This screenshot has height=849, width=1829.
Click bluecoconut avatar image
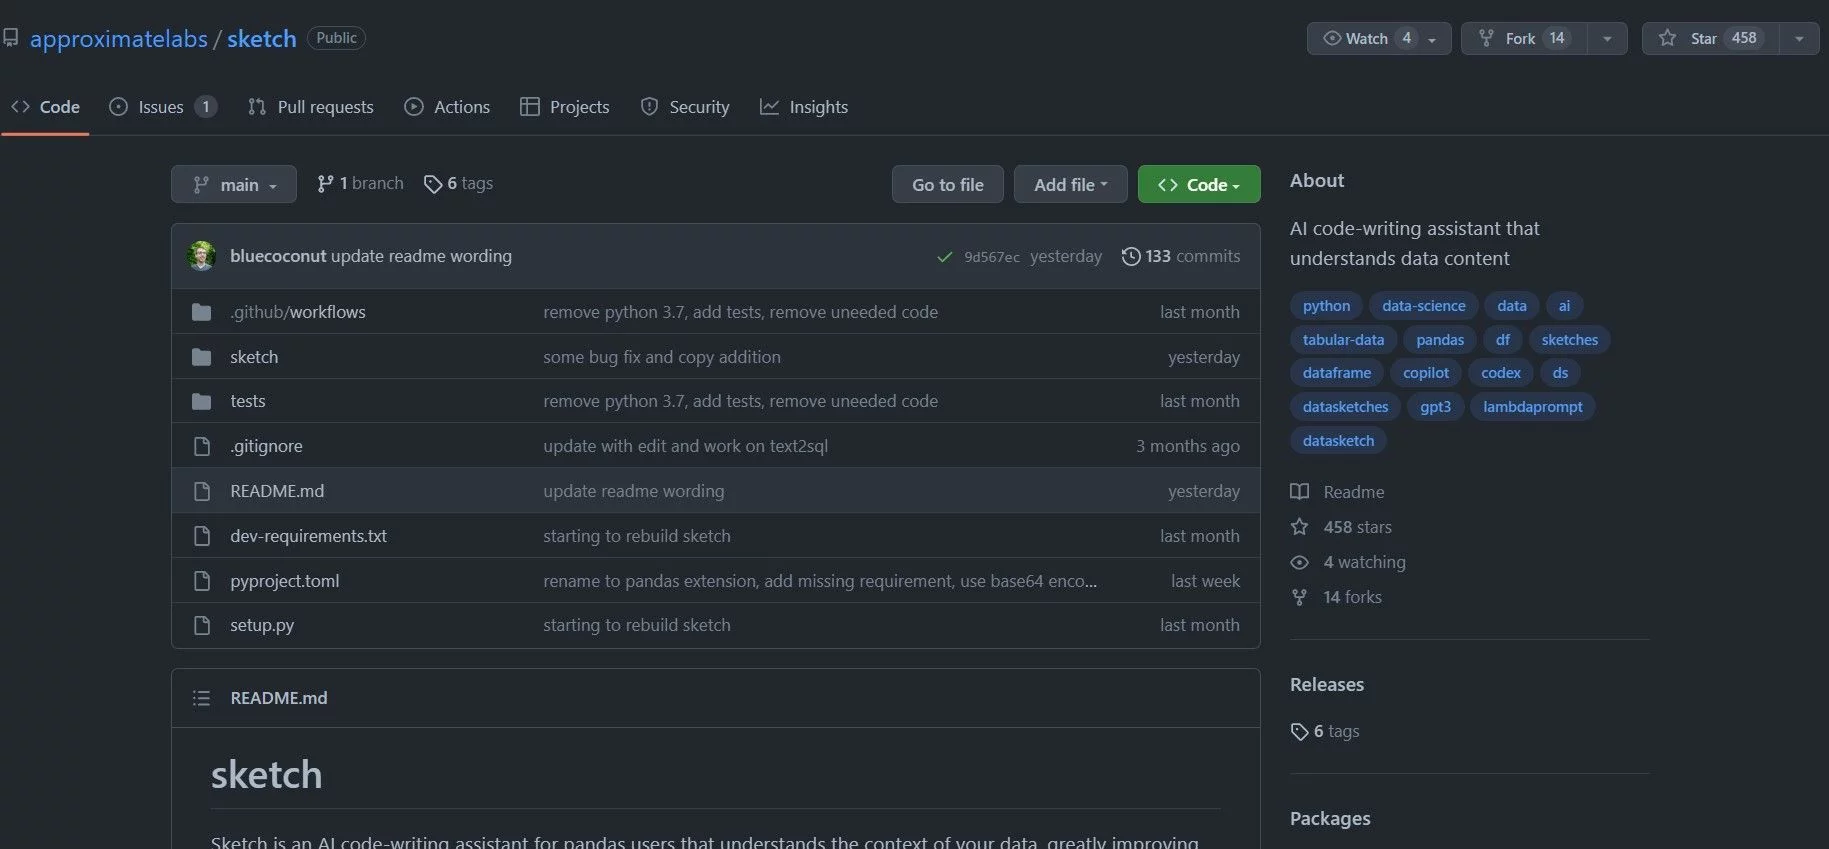click(x=202, y=256)
